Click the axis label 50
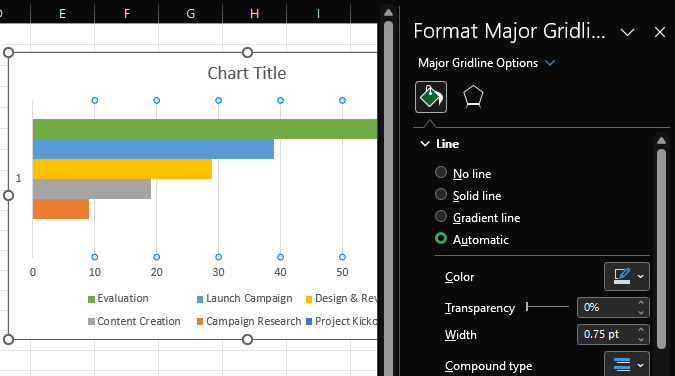The image size is (675, 376). tap(342, 272)
